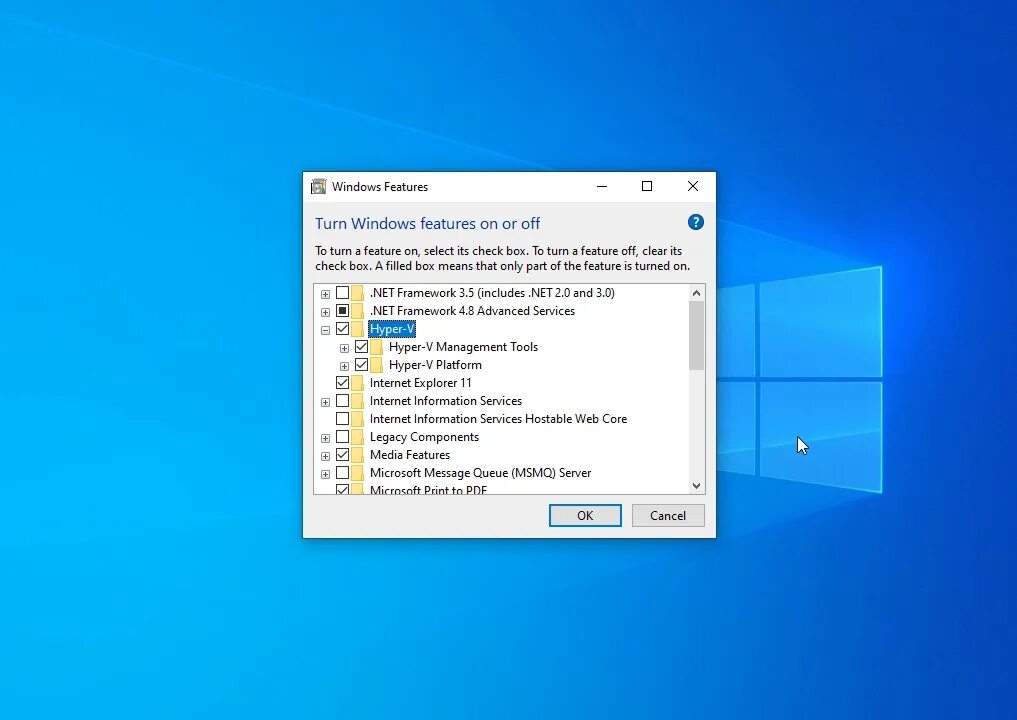Click the folder icon next to Hyper-V
The width and height of the screenshot is (1017, 720).
click(357, 329)
